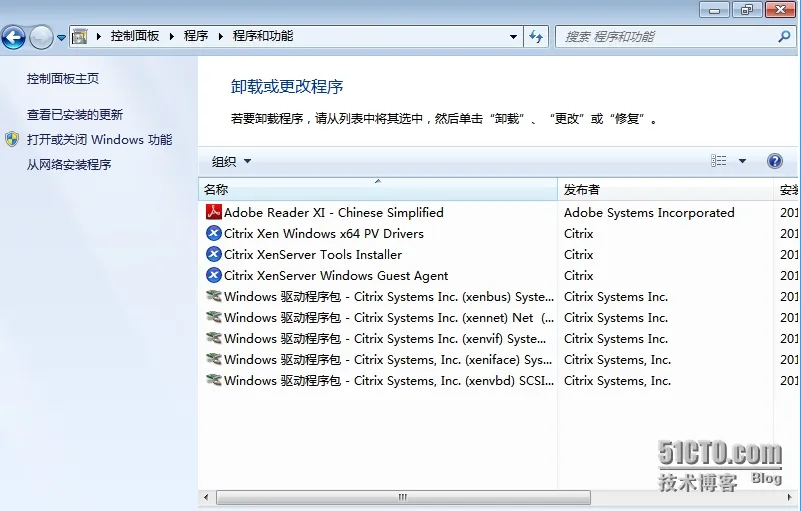The height and width of the screenshot is (511, 801).
Task: Click the horizontal scrollbar left arrow
Action: click(206, 497)
